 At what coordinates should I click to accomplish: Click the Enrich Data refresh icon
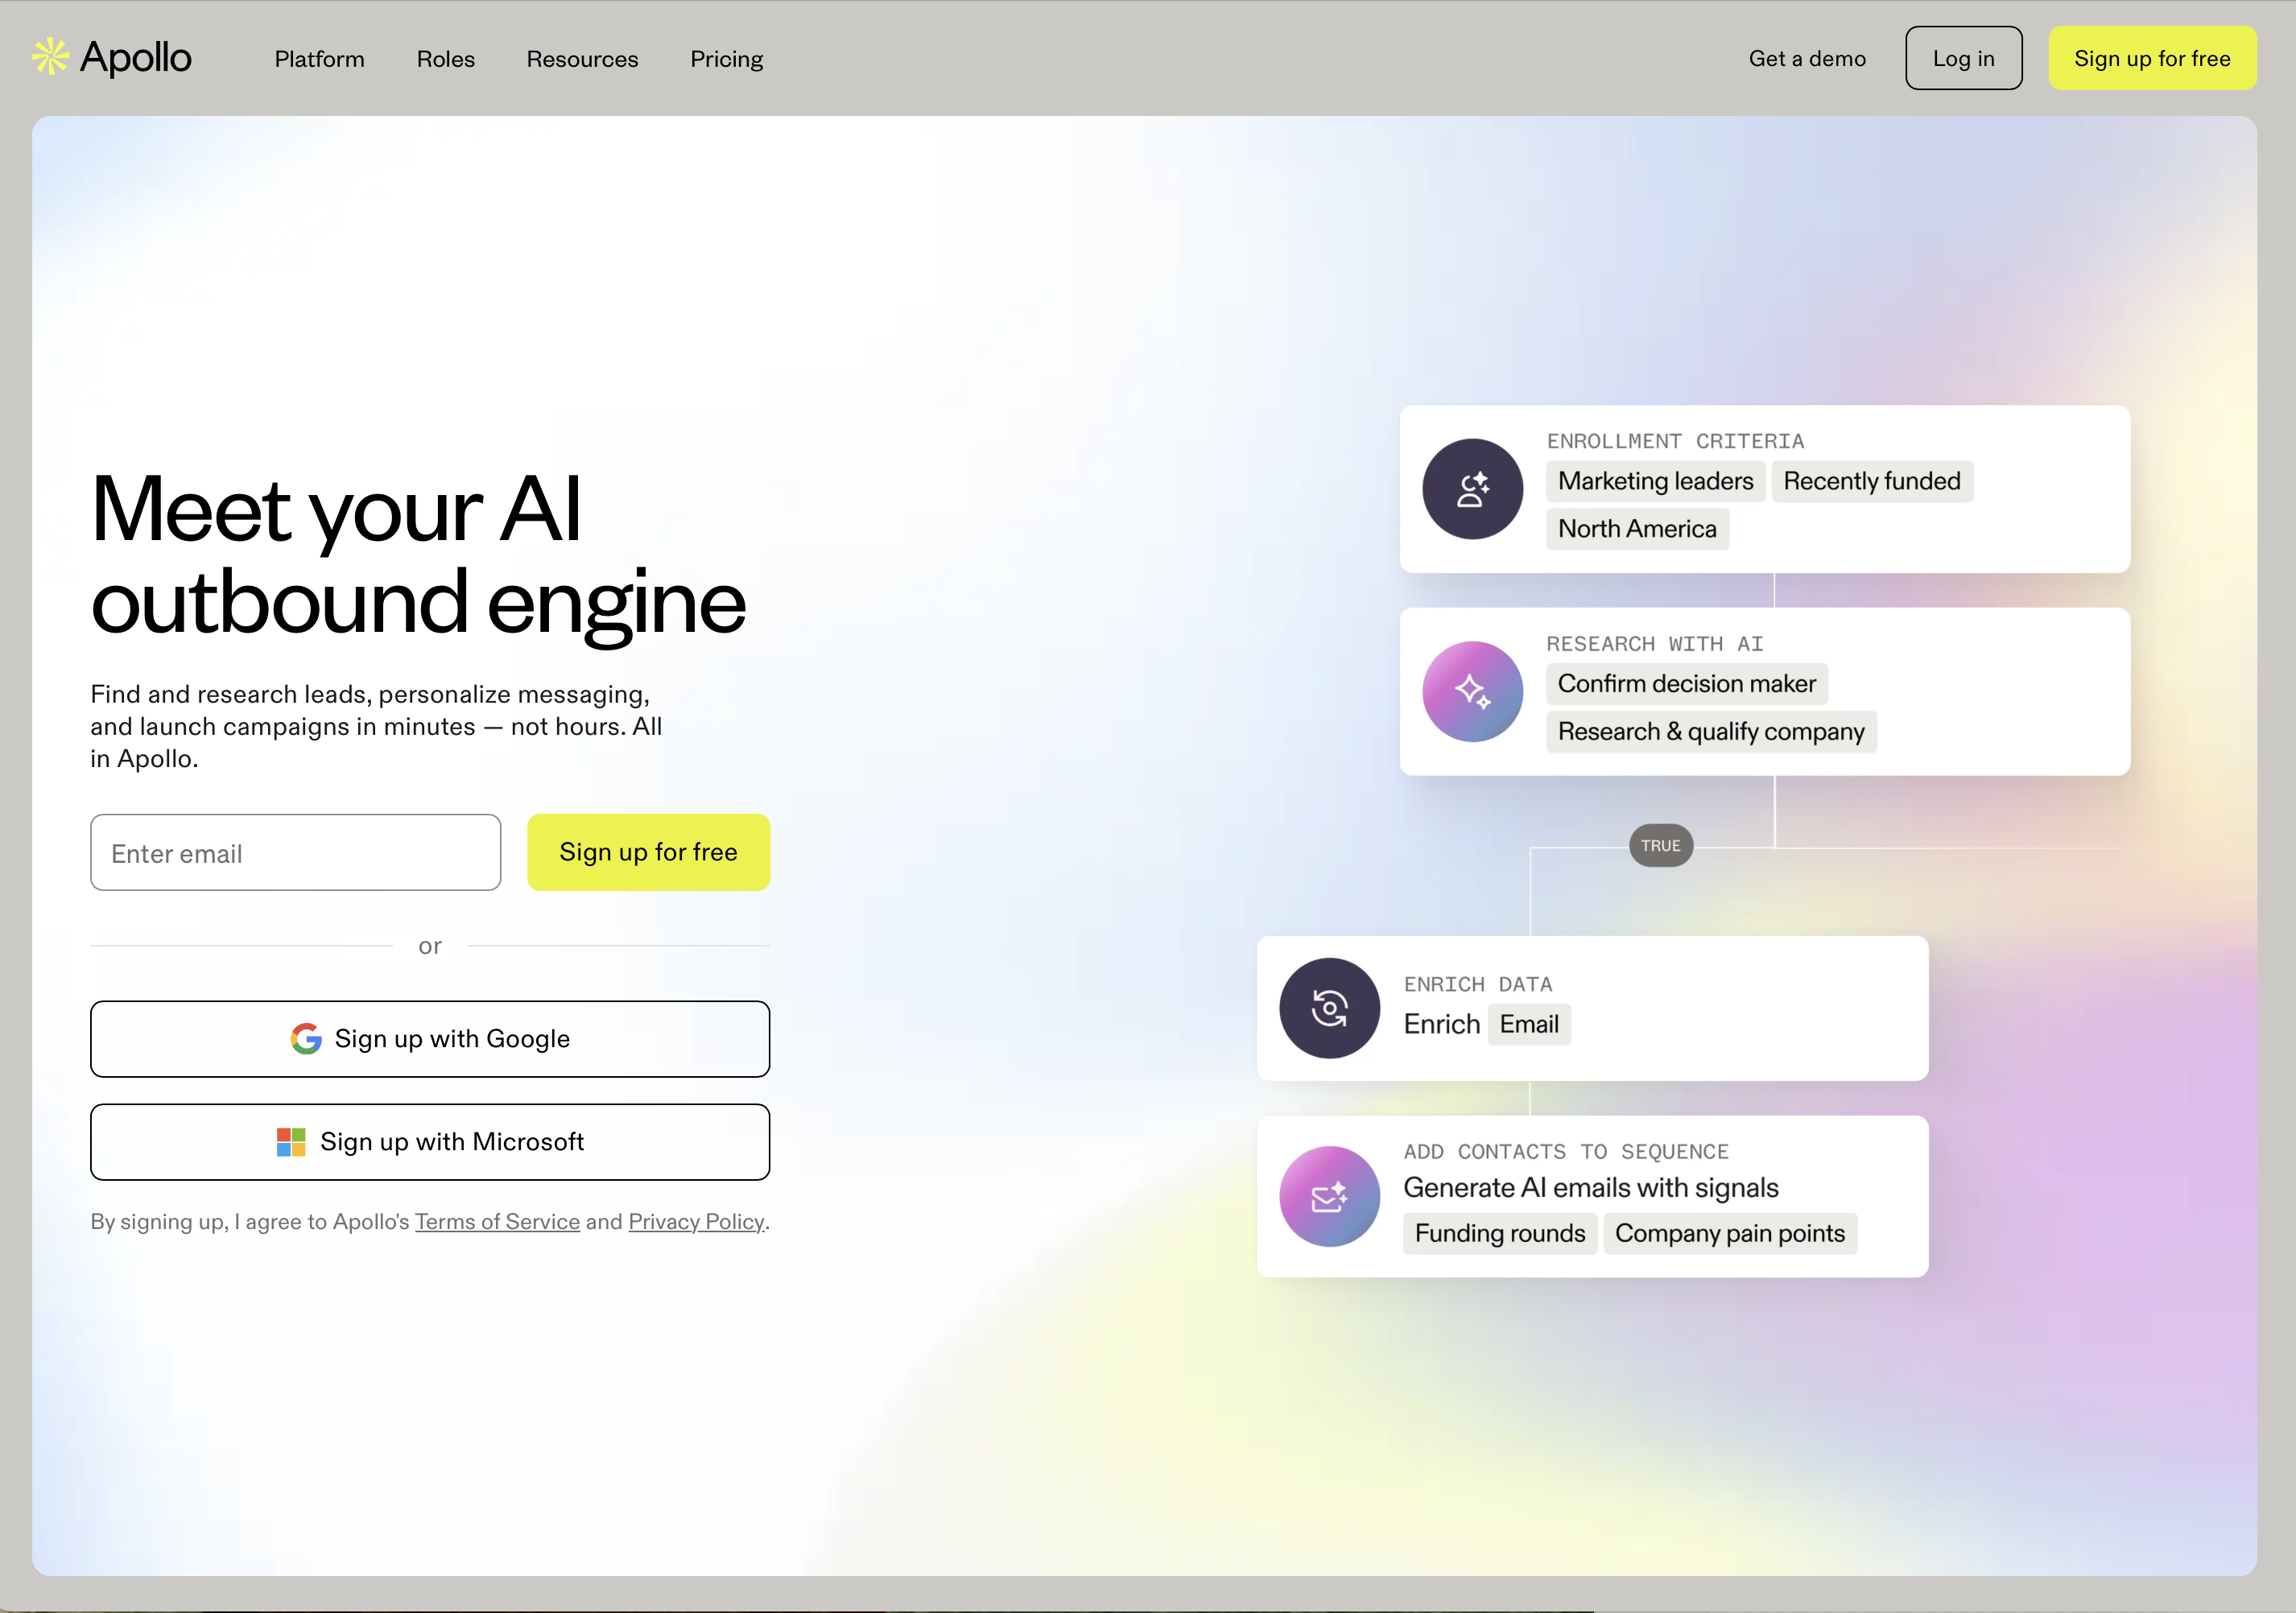coord(1329,1008)
